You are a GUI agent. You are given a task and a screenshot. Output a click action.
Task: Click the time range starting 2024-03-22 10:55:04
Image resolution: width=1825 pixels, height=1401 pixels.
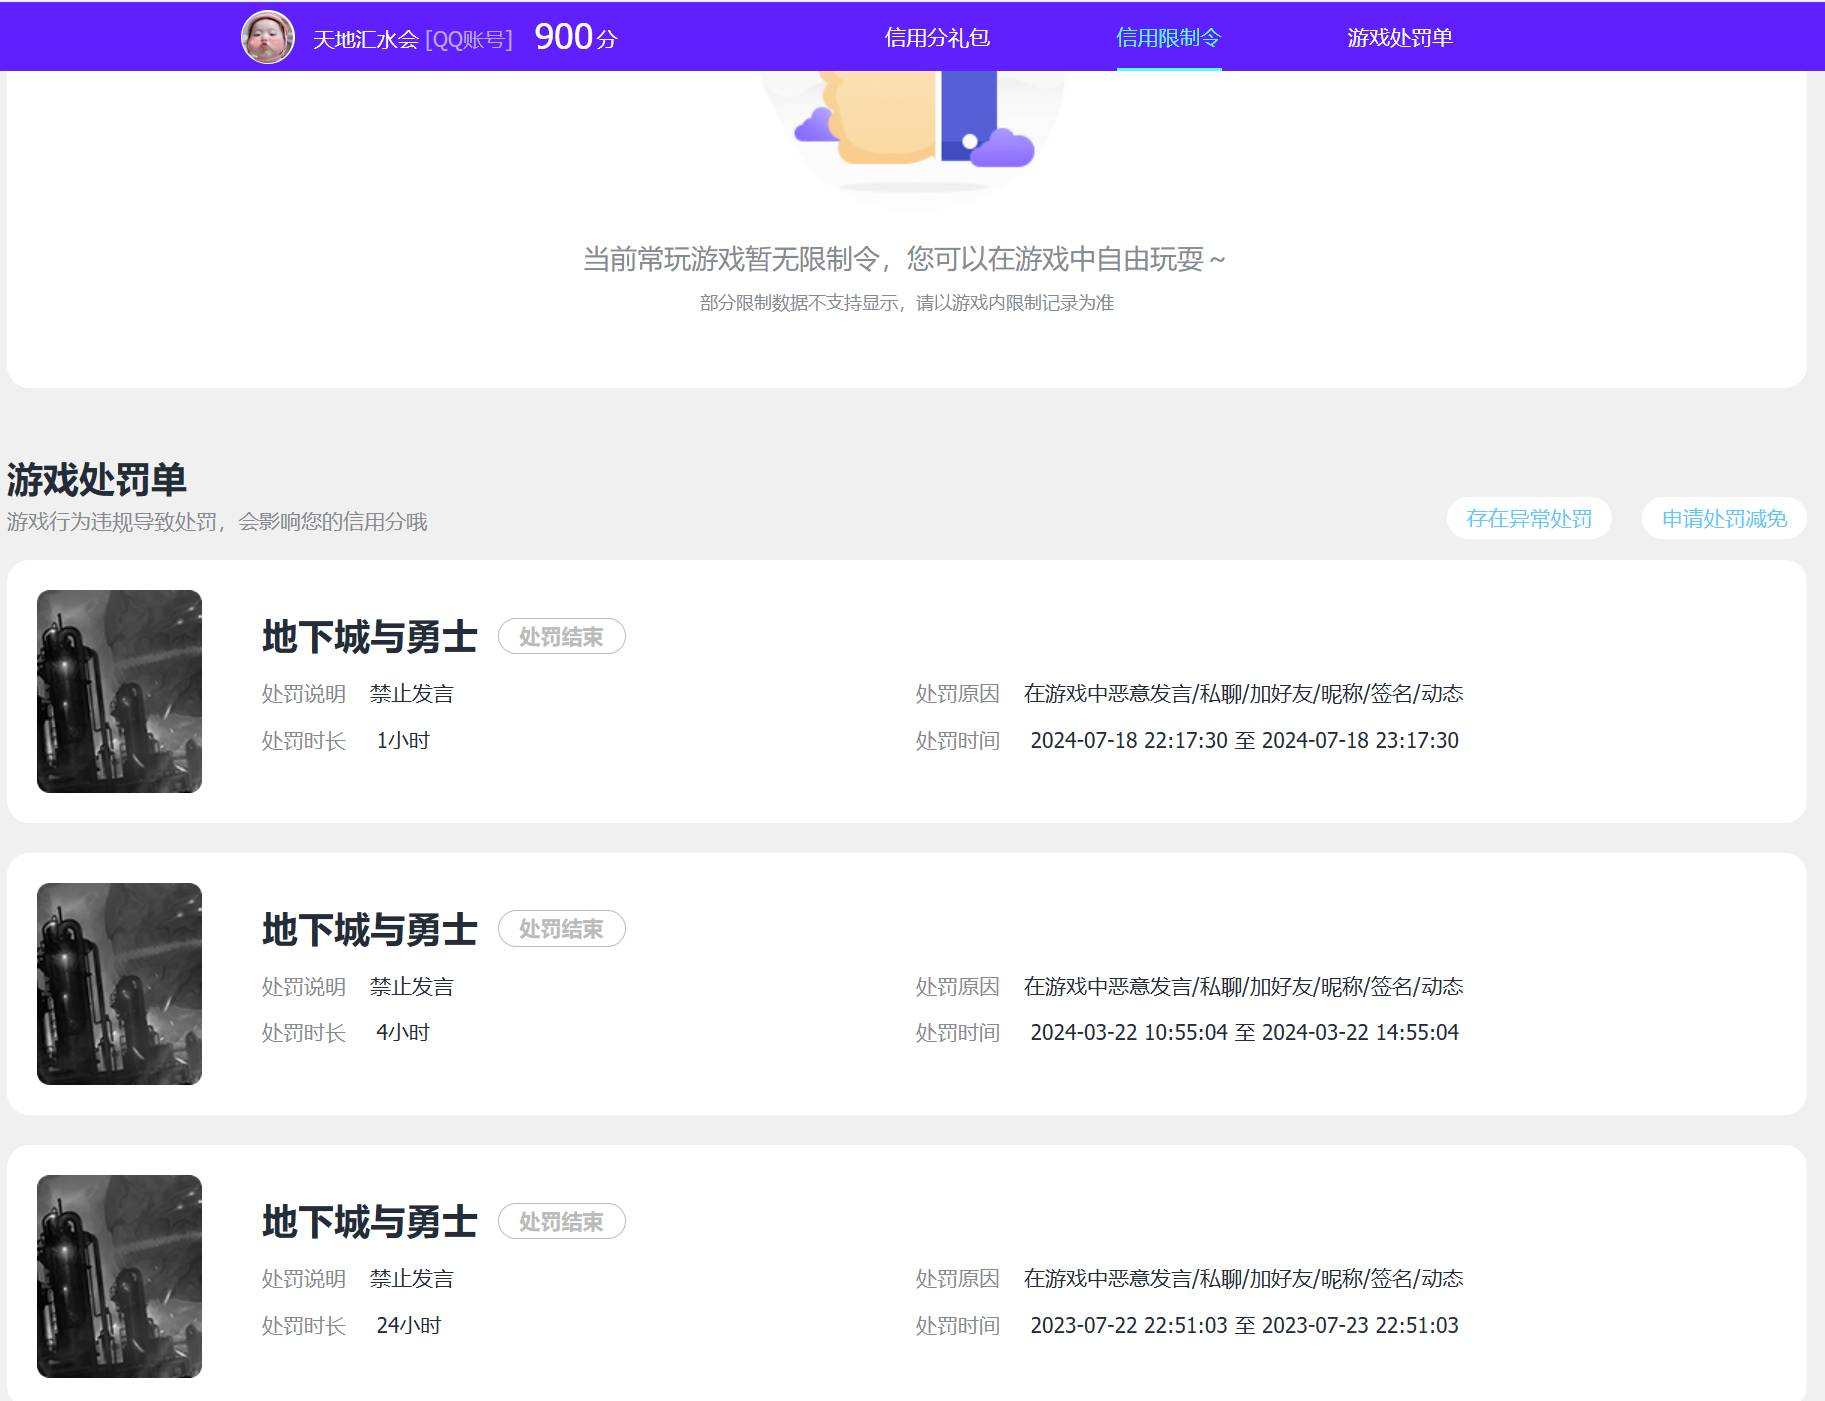pyautogui.click(x=1244, y=1032)
